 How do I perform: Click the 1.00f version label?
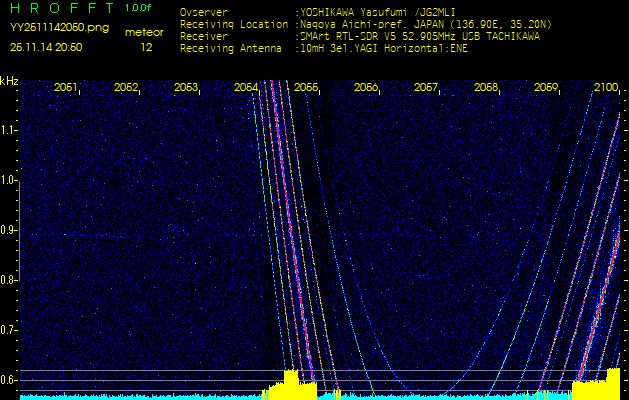click(139, 9)
